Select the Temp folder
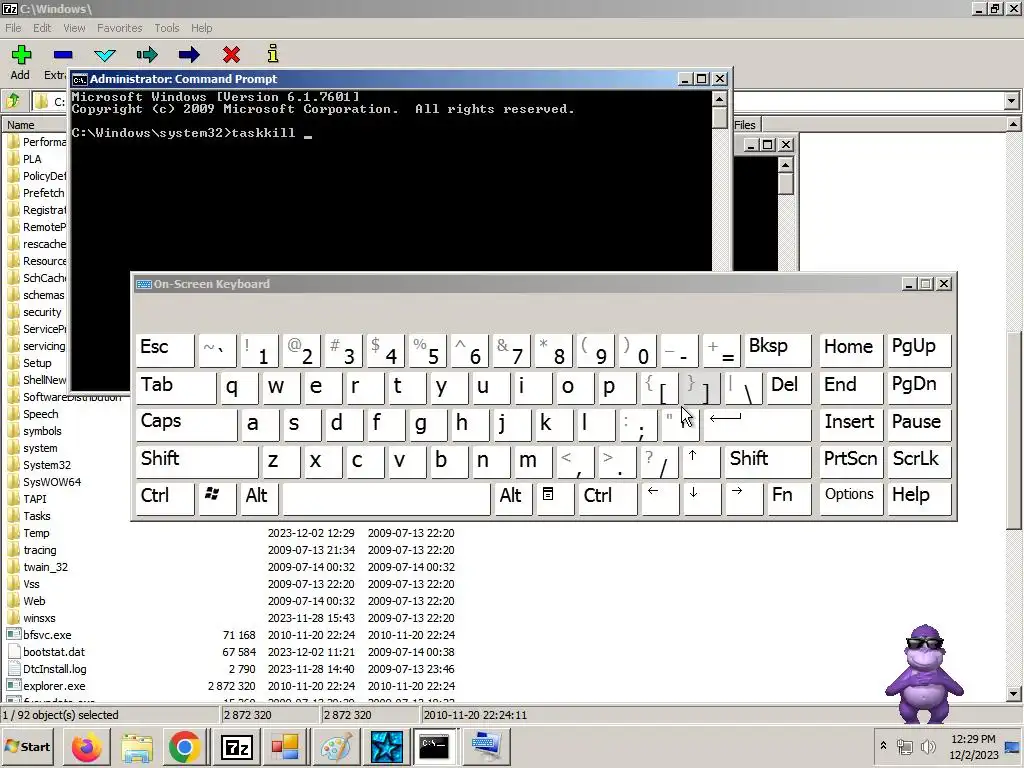This screenshot has height=768, width=1024. 36,533
